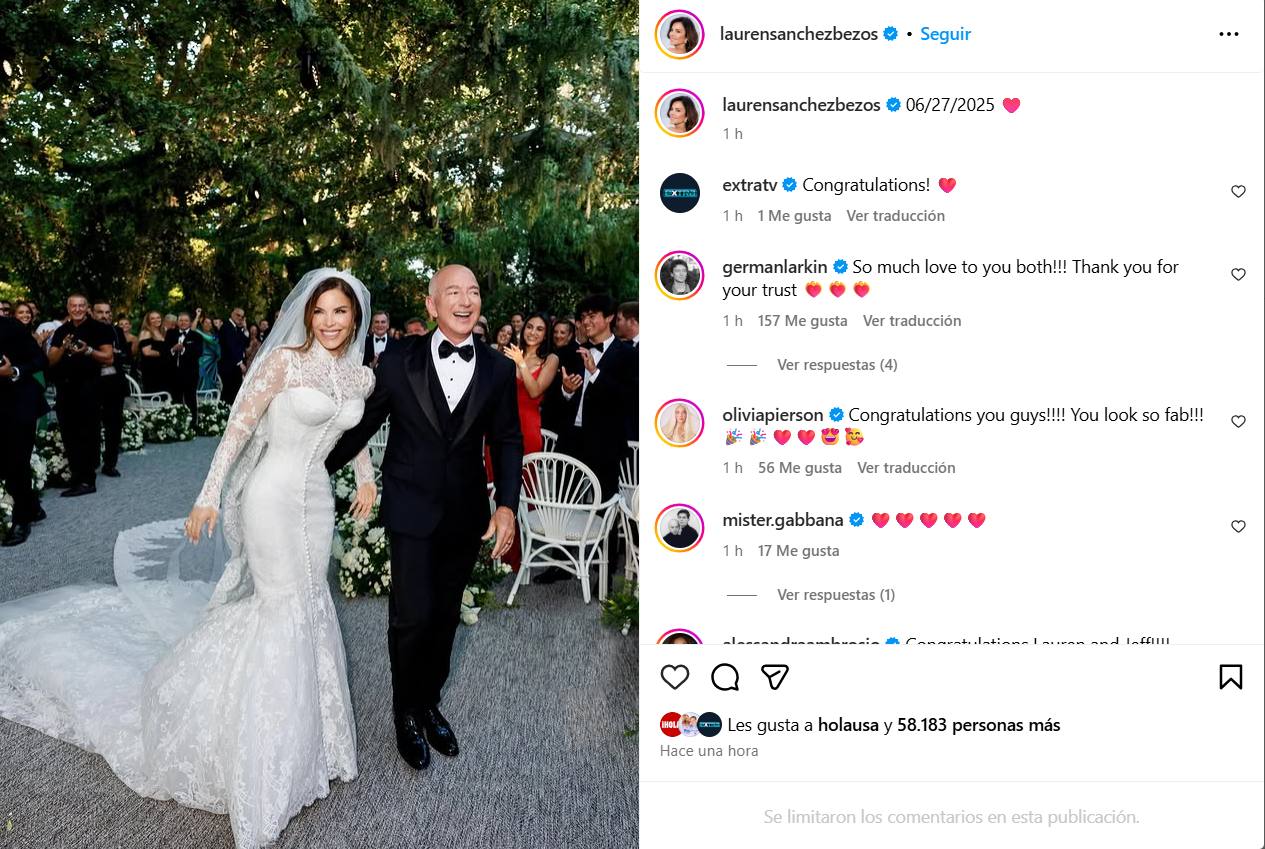Expand 'Ver respuestas (4)' replies
1265x849 pixels.
click(x=837, y=365)
